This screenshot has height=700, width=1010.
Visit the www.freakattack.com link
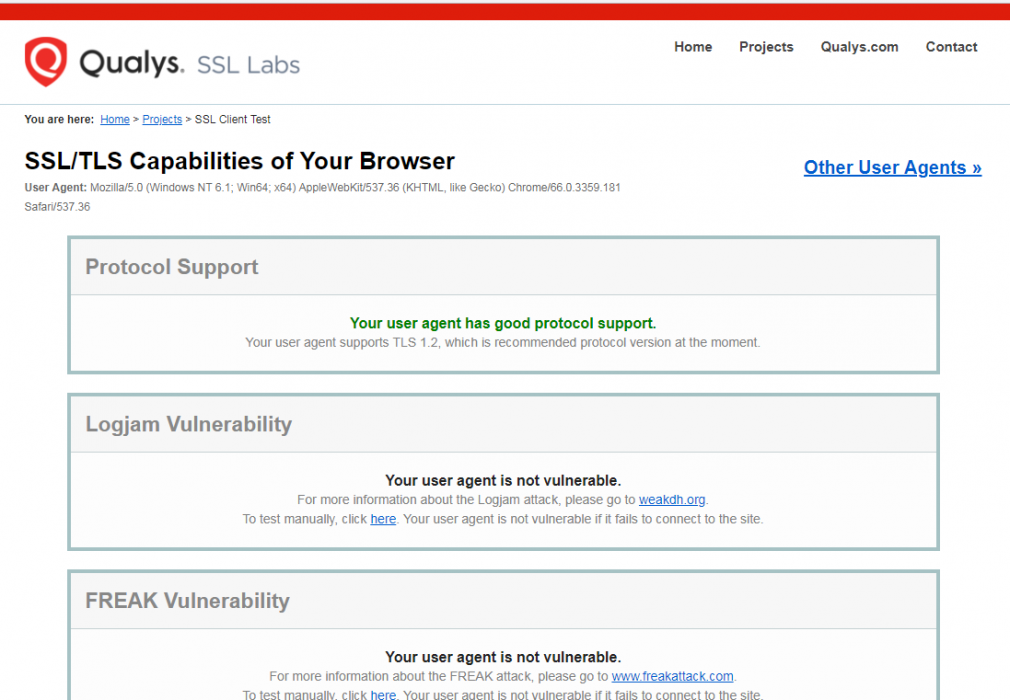coord(672,676)
